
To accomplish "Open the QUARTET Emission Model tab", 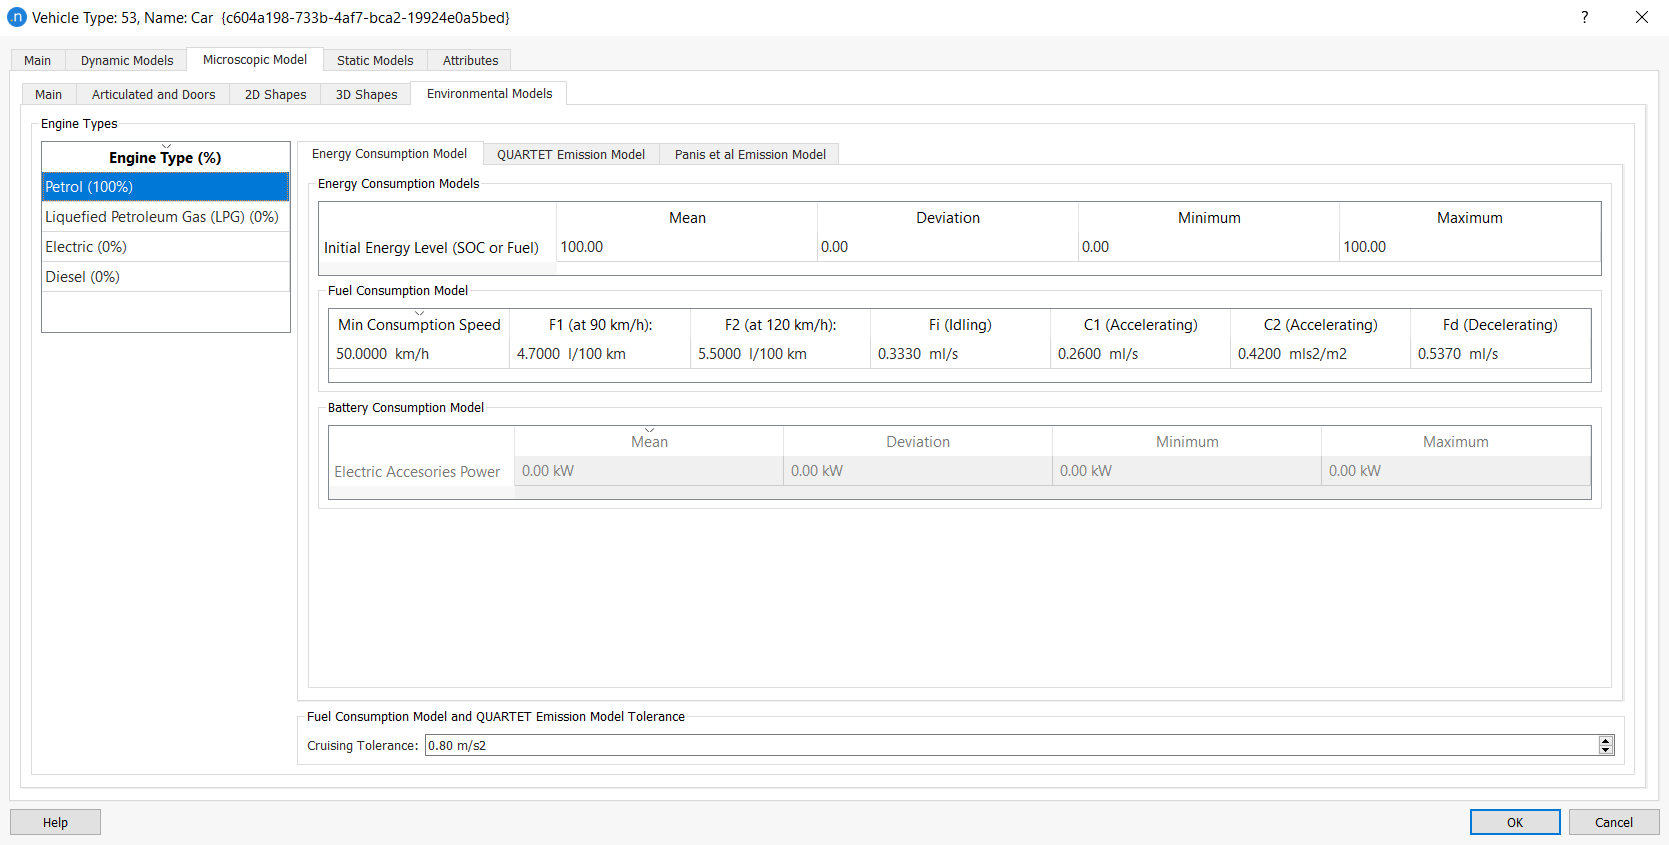I will coord(571,154).
